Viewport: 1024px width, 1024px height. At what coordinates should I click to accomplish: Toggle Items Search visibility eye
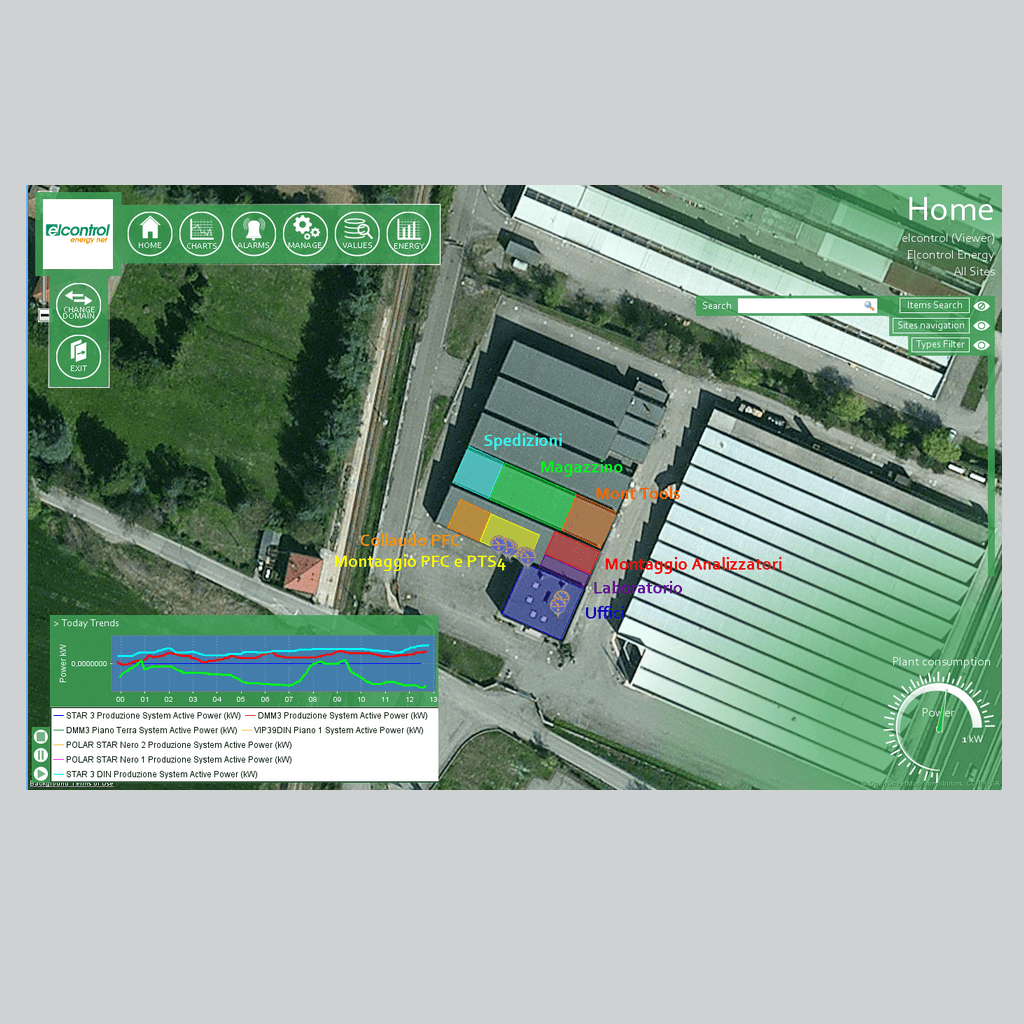[x=982, y=306]
